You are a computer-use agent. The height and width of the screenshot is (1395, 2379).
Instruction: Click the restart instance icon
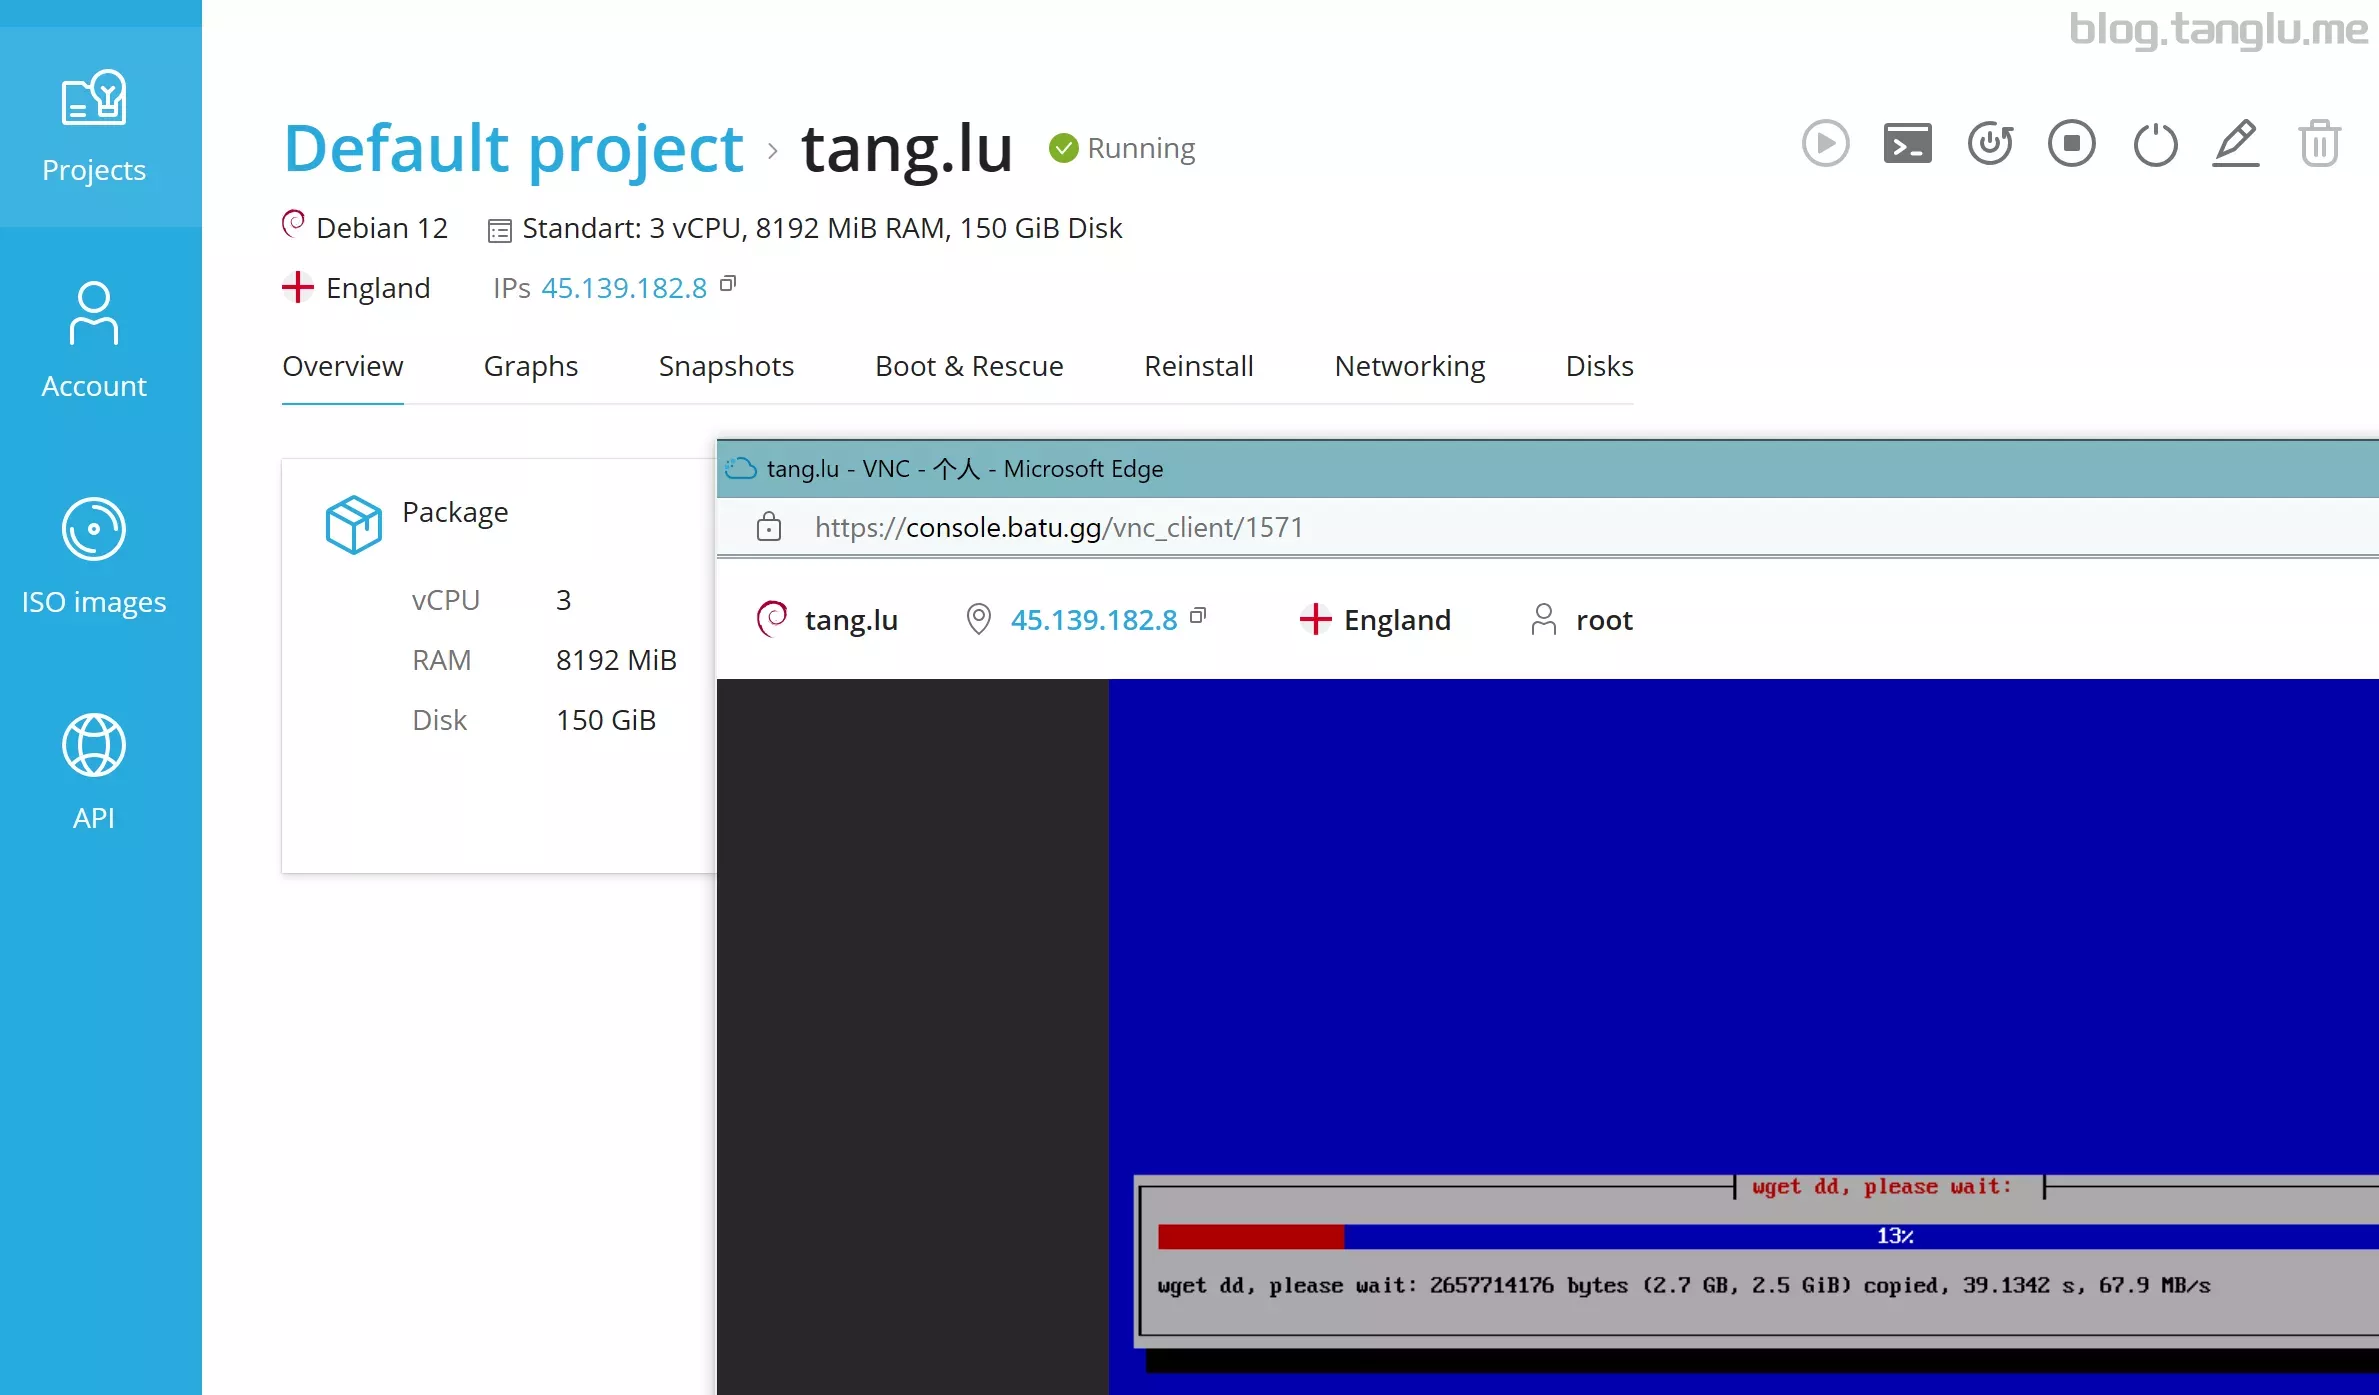1991,144
